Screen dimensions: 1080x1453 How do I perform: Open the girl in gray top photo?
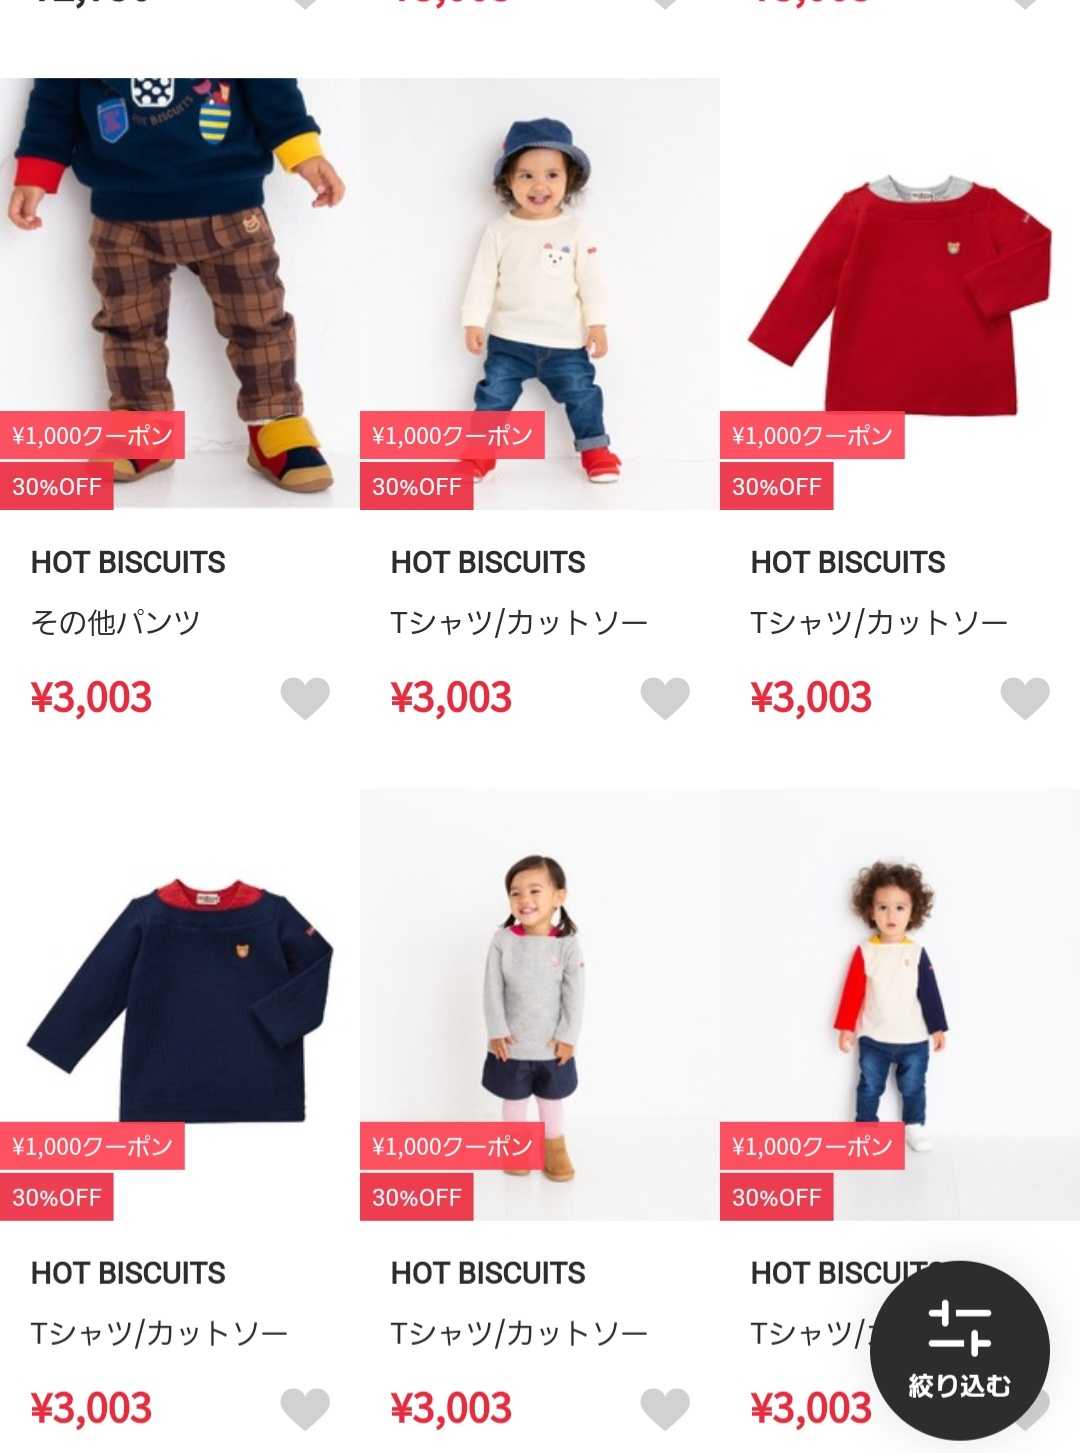pyautogui.click(x=540, y=1005)
